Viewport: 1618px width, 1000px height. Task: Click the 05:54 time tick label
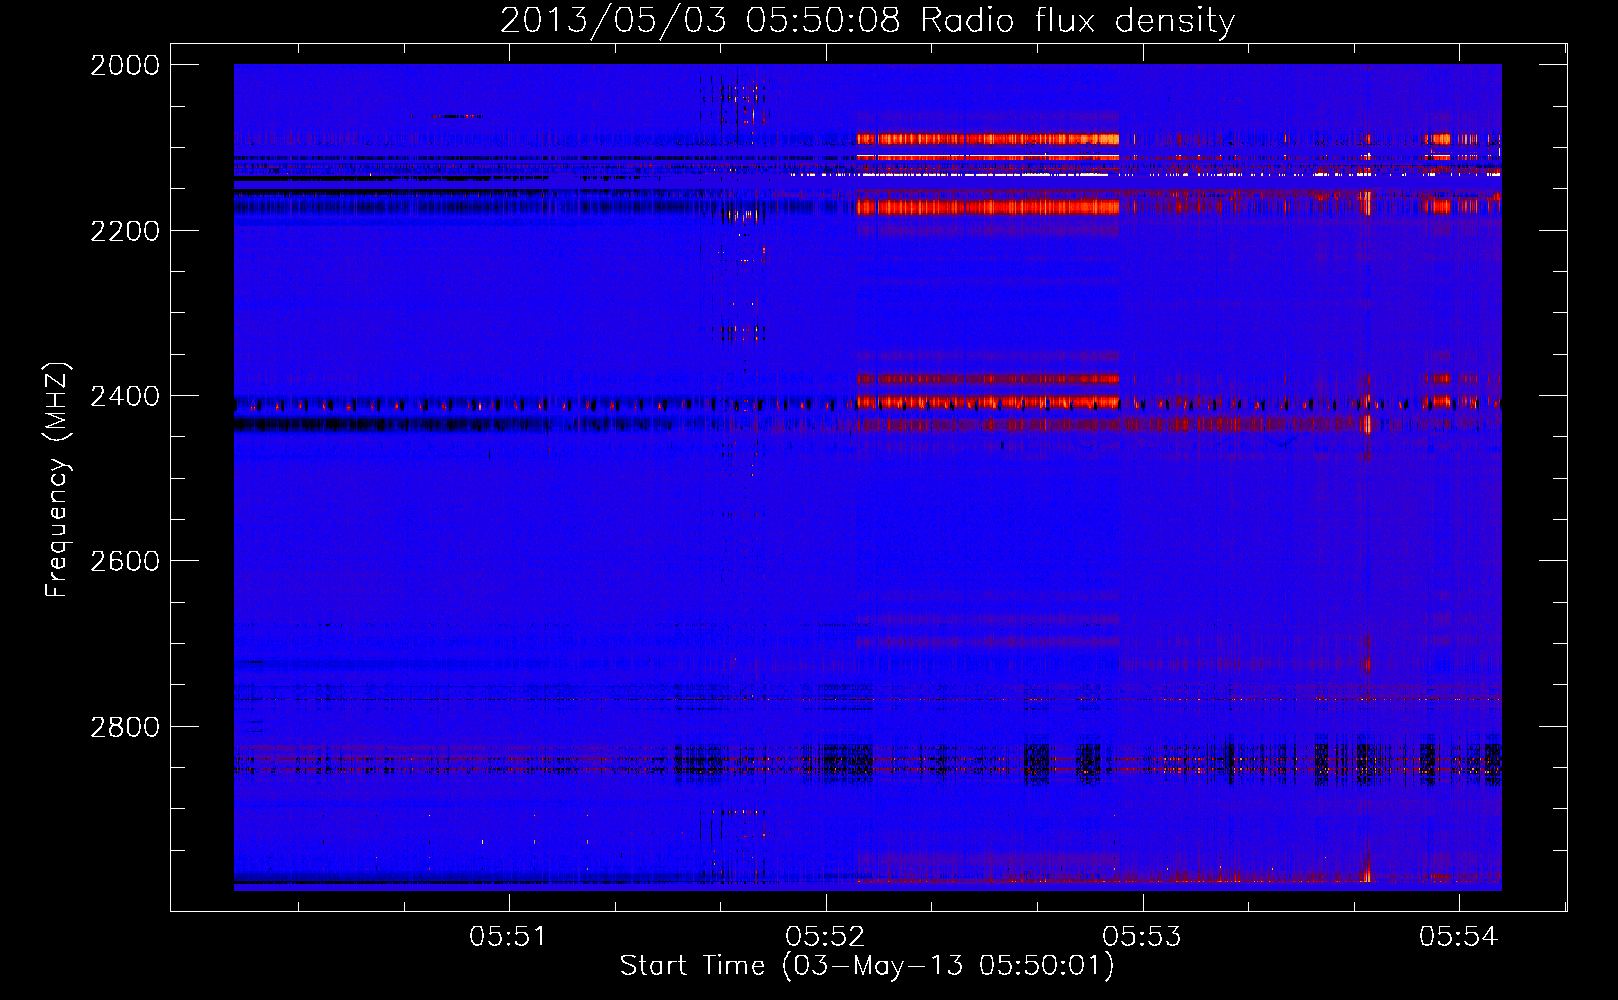coord(1459,936)
